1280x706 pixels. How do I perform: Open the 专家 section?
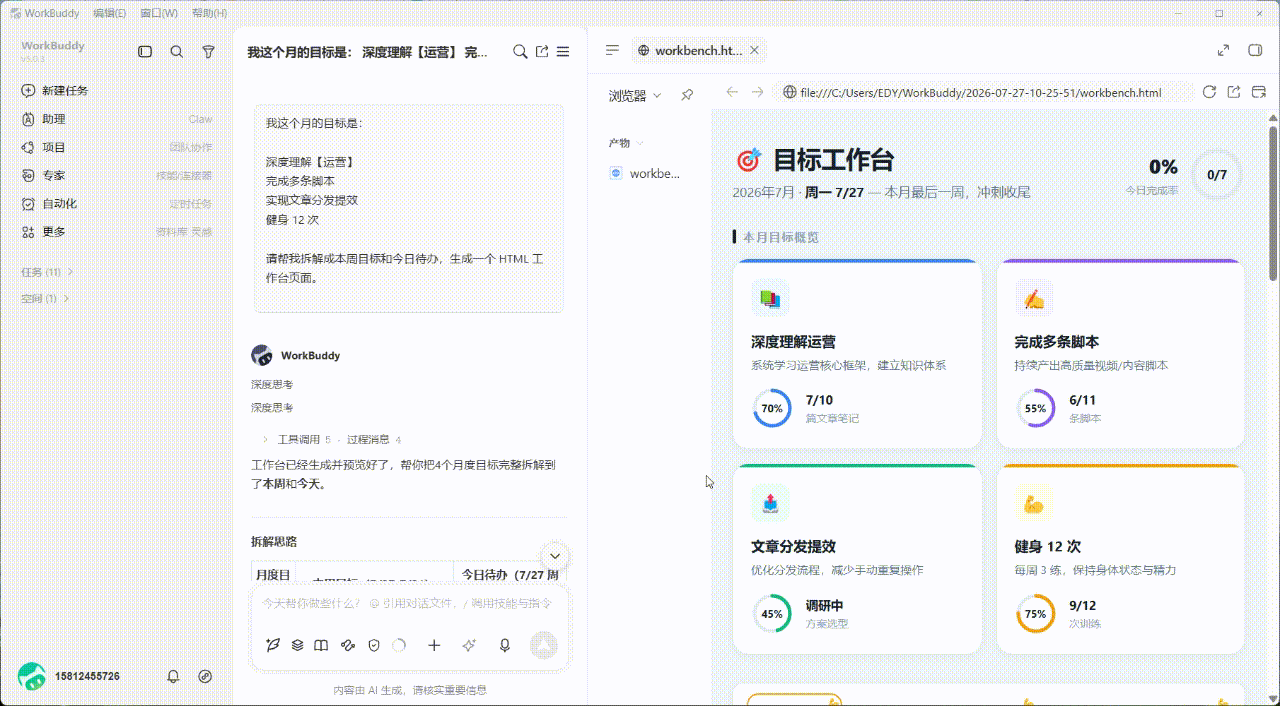[x=117, y=175]
